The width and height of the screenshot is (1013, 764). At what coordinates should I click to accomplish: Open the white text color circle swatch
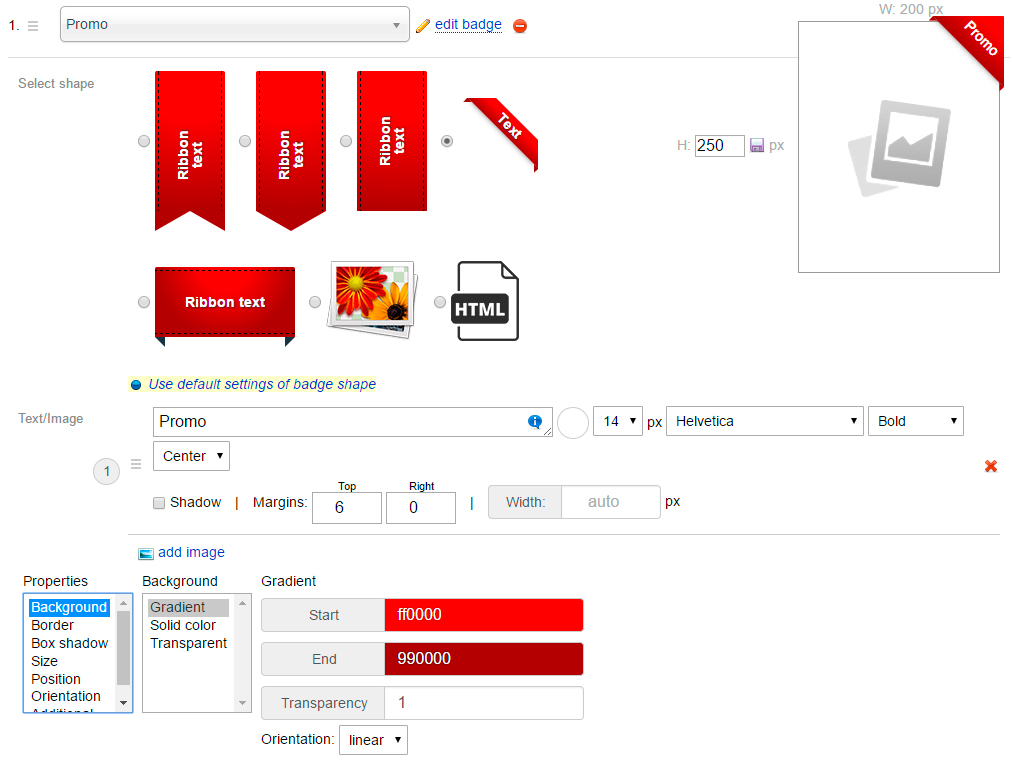(x=572, y=423)
